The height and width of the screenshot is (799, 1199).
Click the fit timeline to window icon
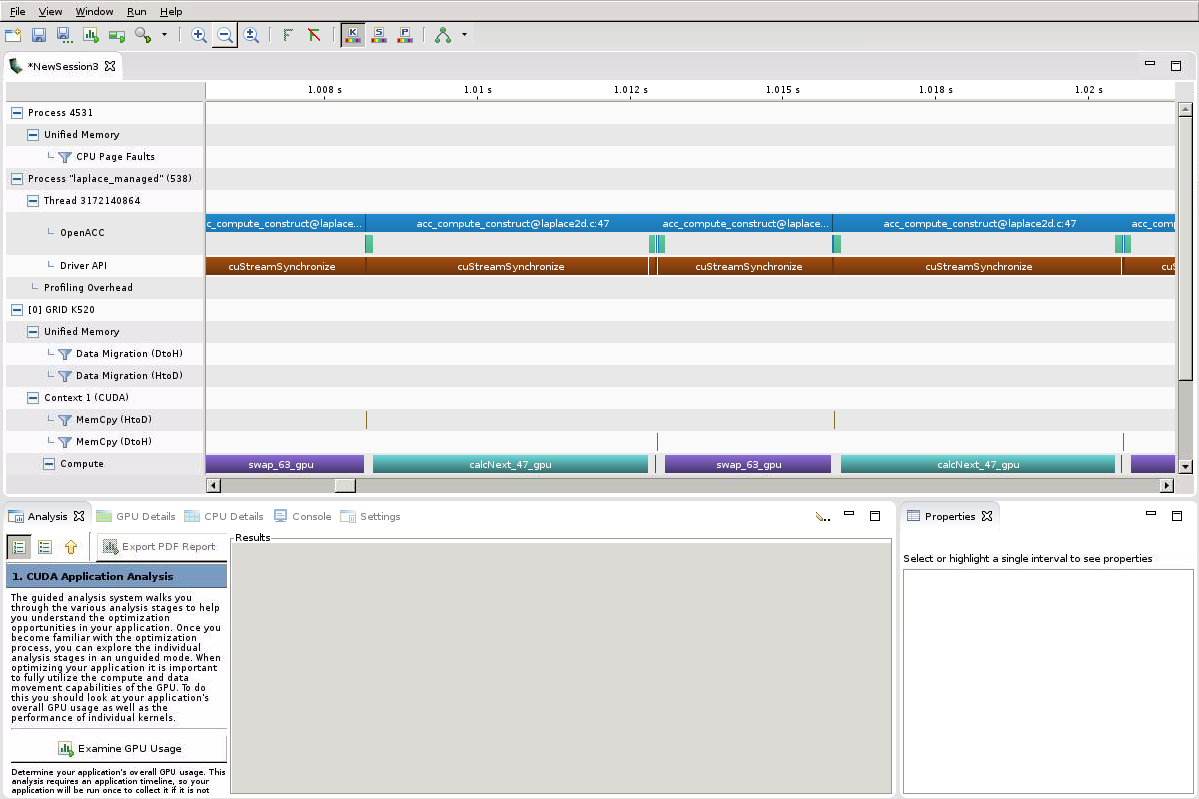tap(251, 35)
